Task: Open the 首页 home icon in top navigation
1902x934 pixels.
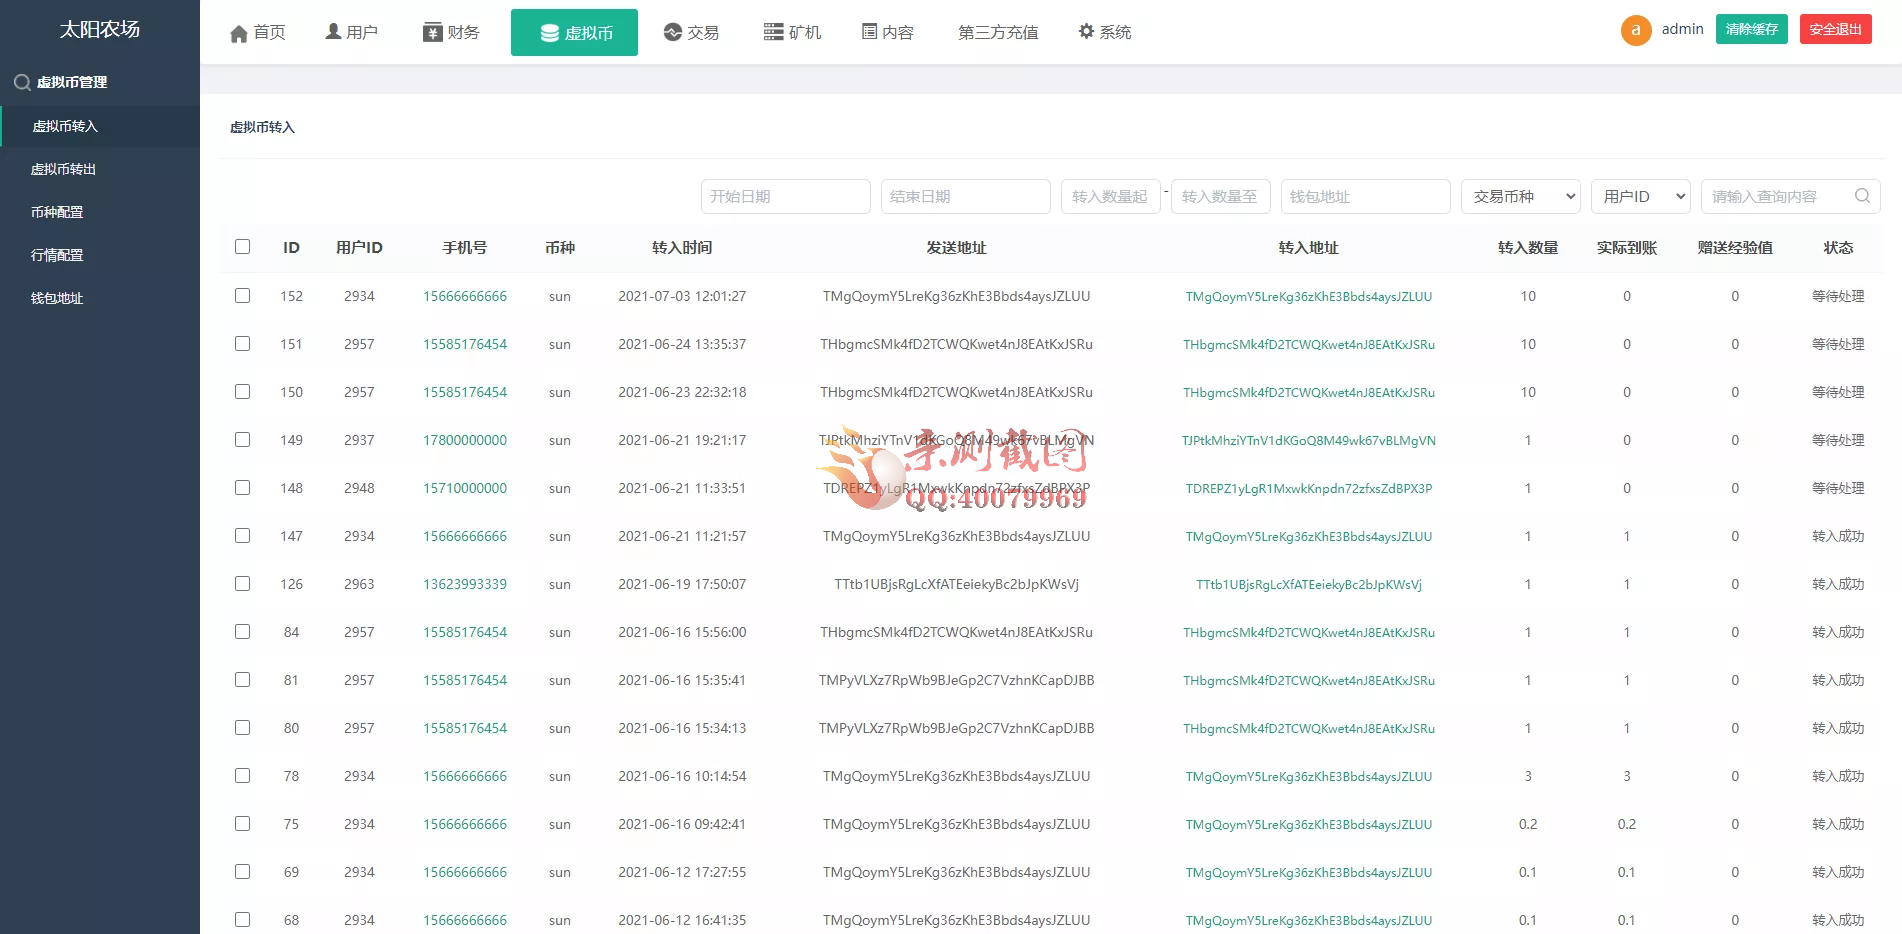Action: [239, 32]
